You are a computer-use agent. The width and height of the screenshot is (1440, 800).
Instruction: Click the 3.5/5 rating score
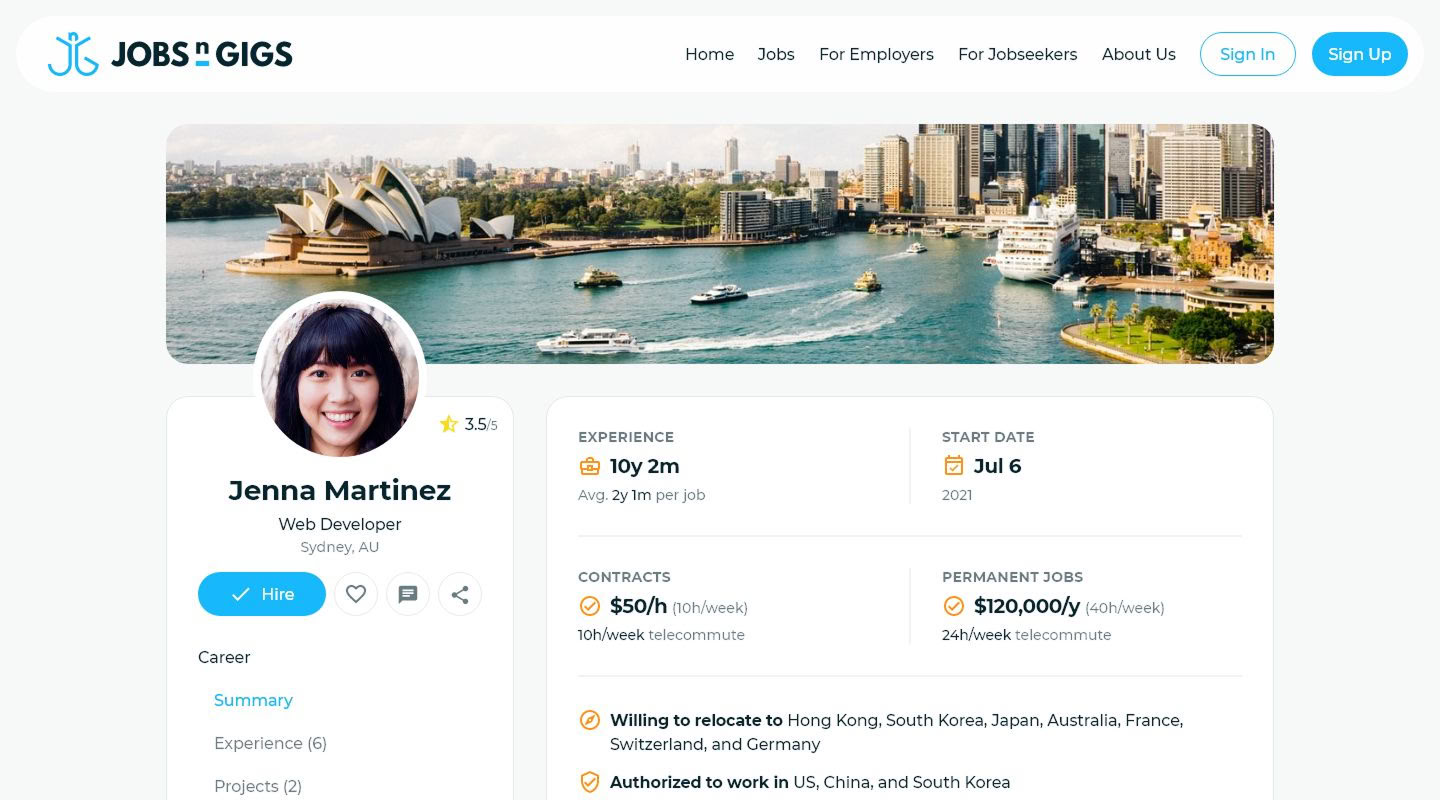point(481,425)
